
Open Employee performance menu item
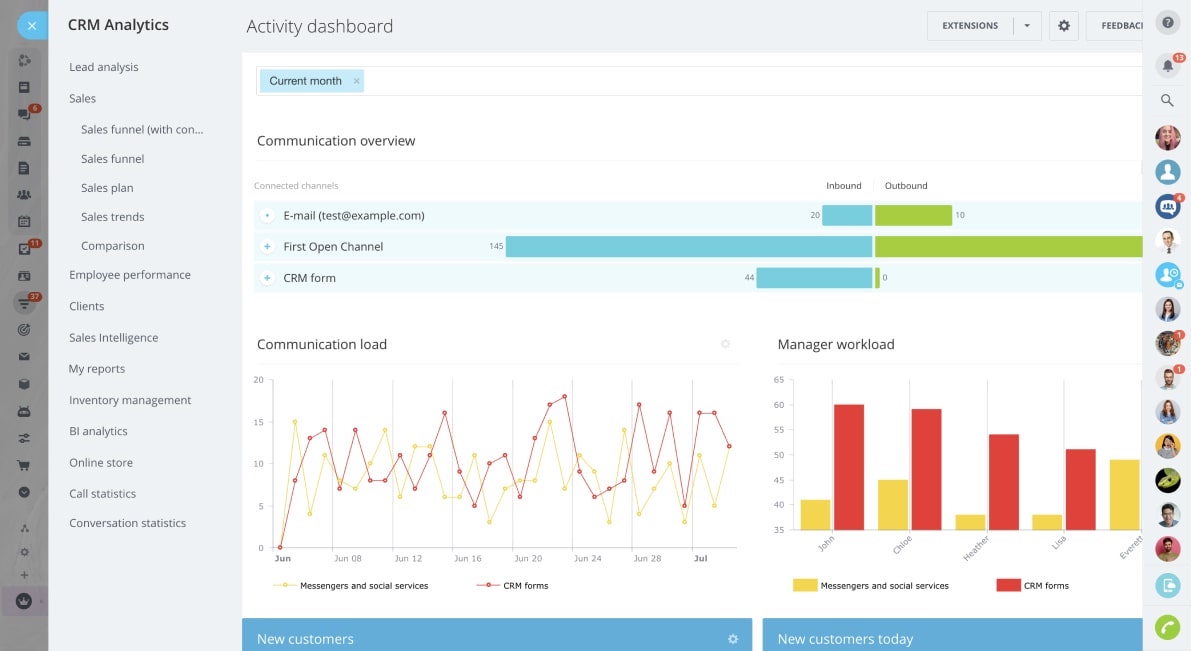129,275
